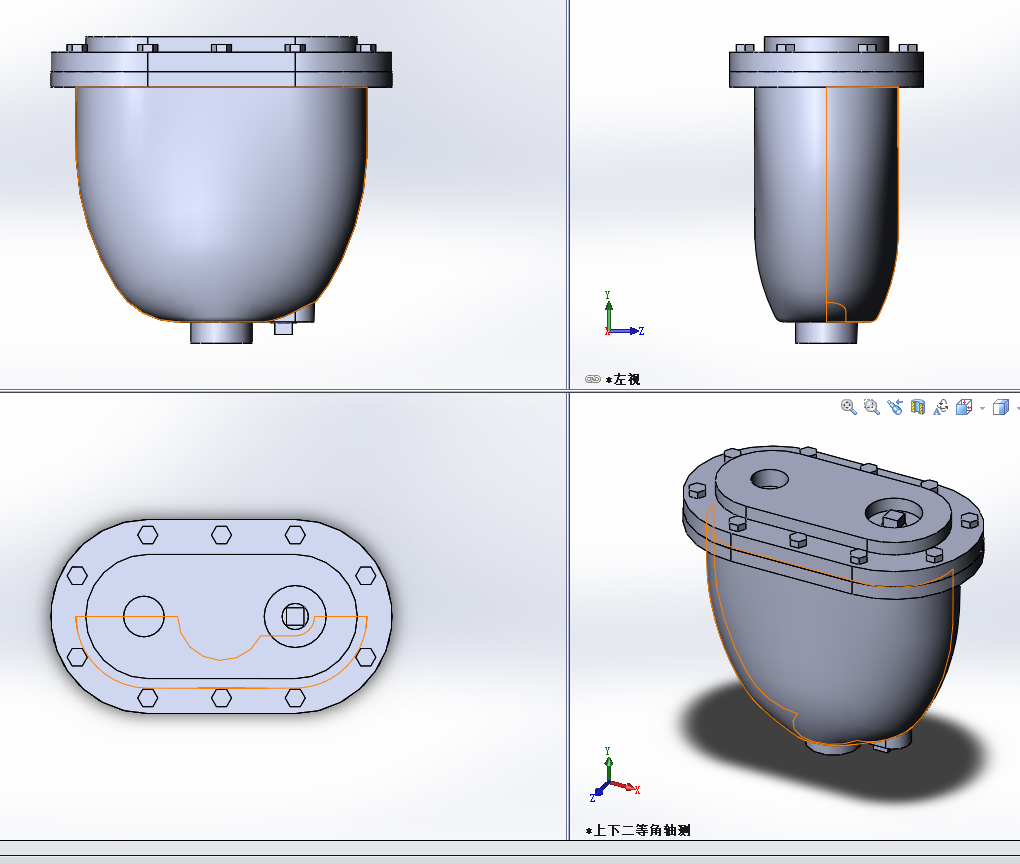Viewport: 1020px width, 864px height.
Task: Restore the Previous View
Action: tap(894, 407)
